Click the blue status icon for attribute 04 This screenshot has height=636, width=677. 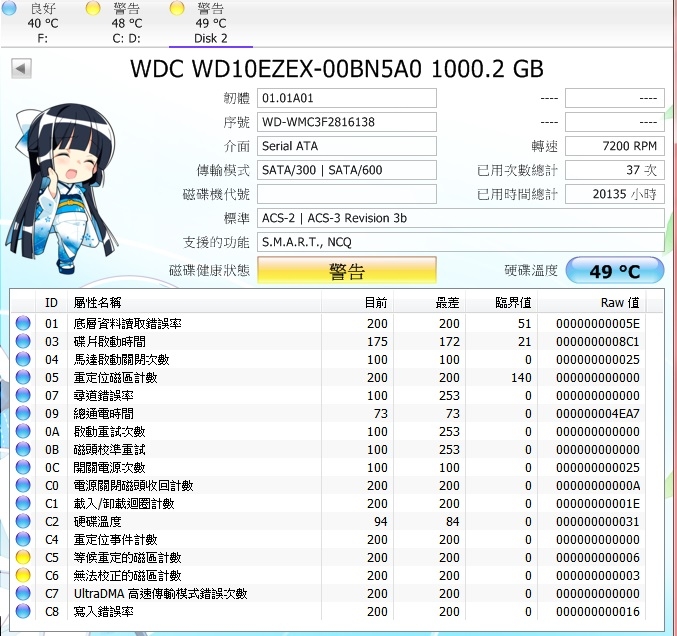coord(23,359)
